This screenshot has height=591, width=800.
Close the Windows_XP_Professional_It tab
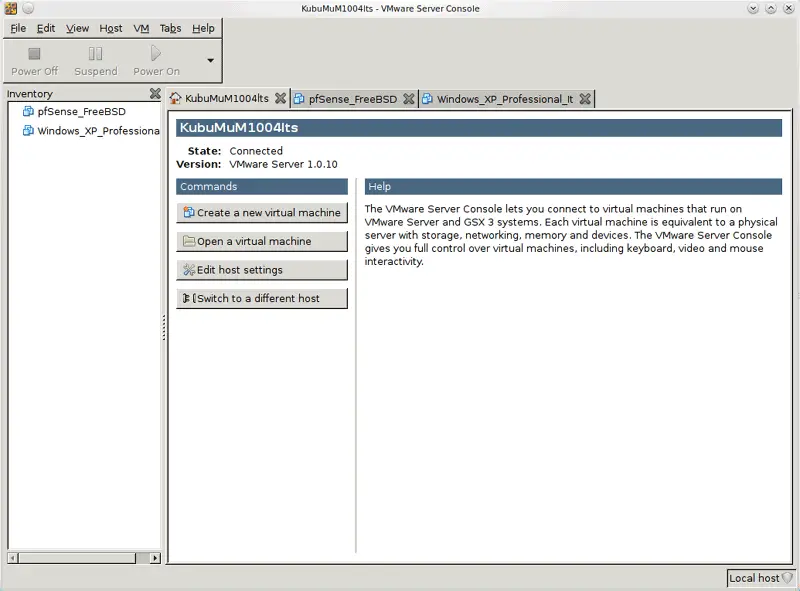click(585, 98)
